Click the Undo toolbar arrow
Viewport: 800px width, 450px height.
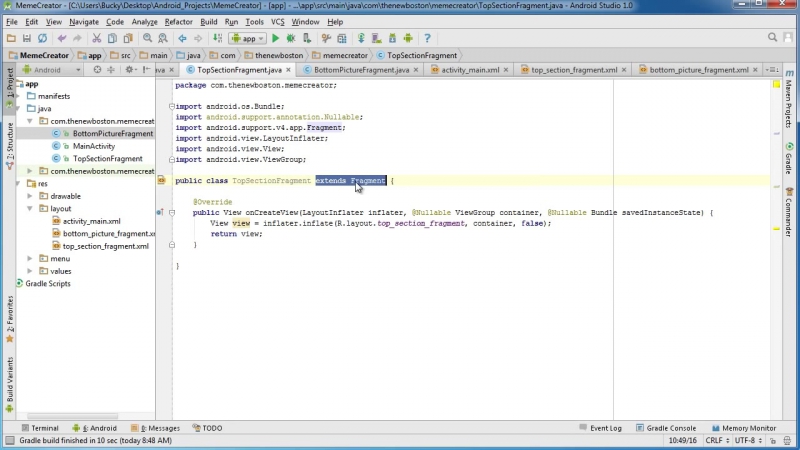point(62,38)
